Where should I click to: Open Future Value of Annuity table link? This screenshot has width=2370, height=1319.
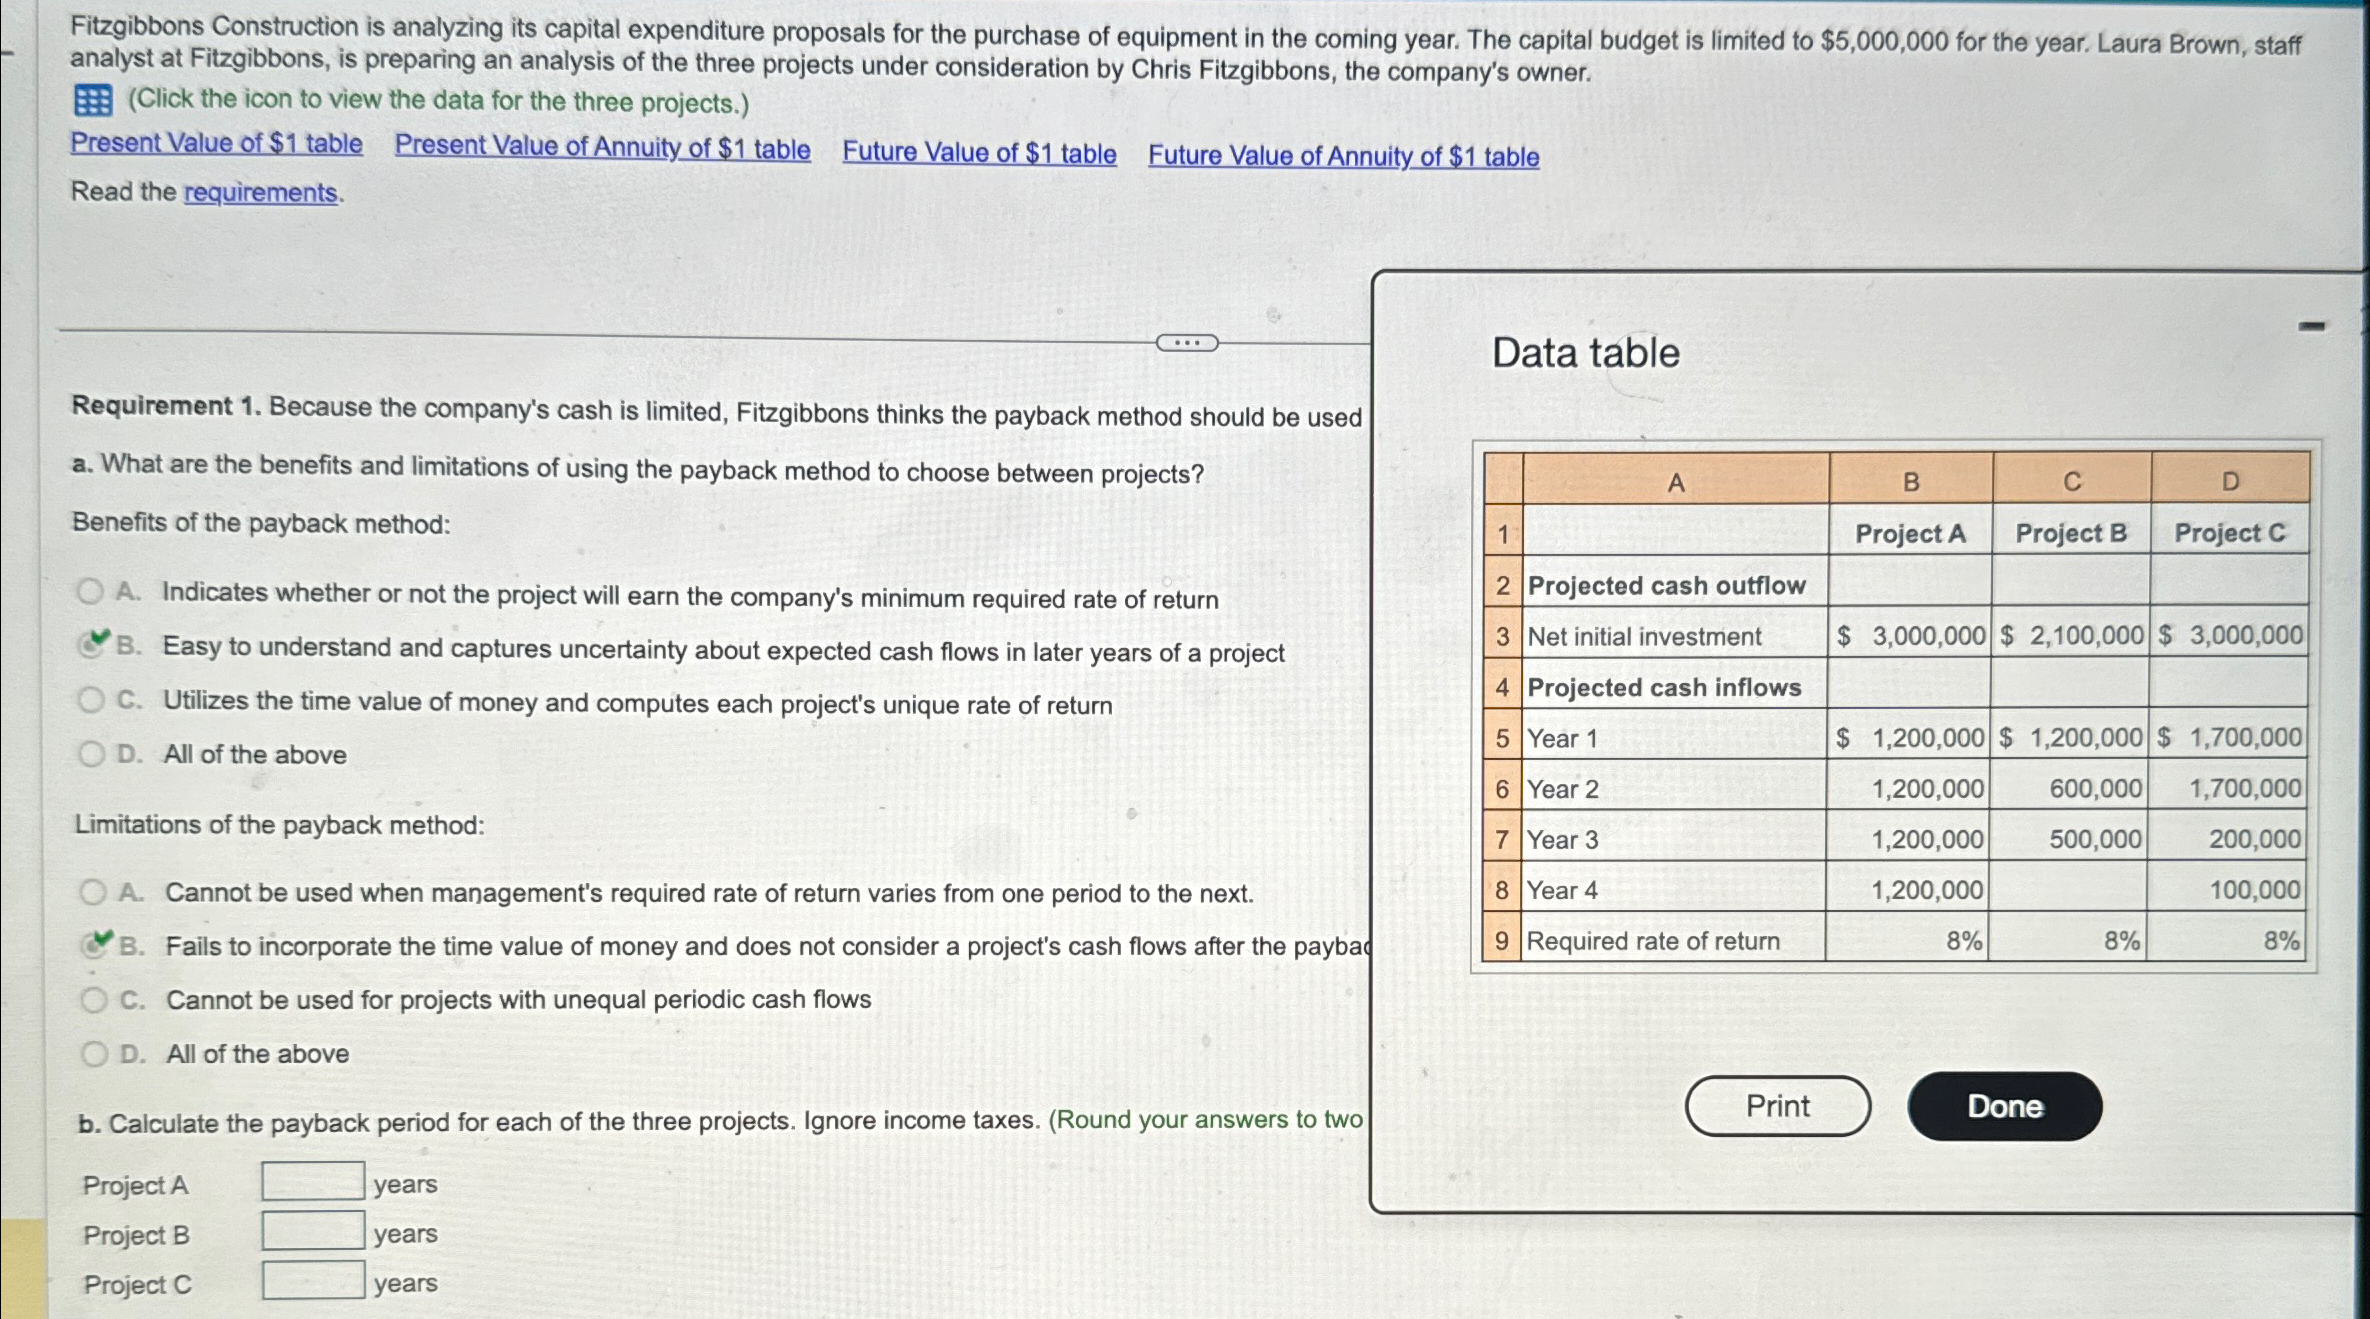(1343, 156)
